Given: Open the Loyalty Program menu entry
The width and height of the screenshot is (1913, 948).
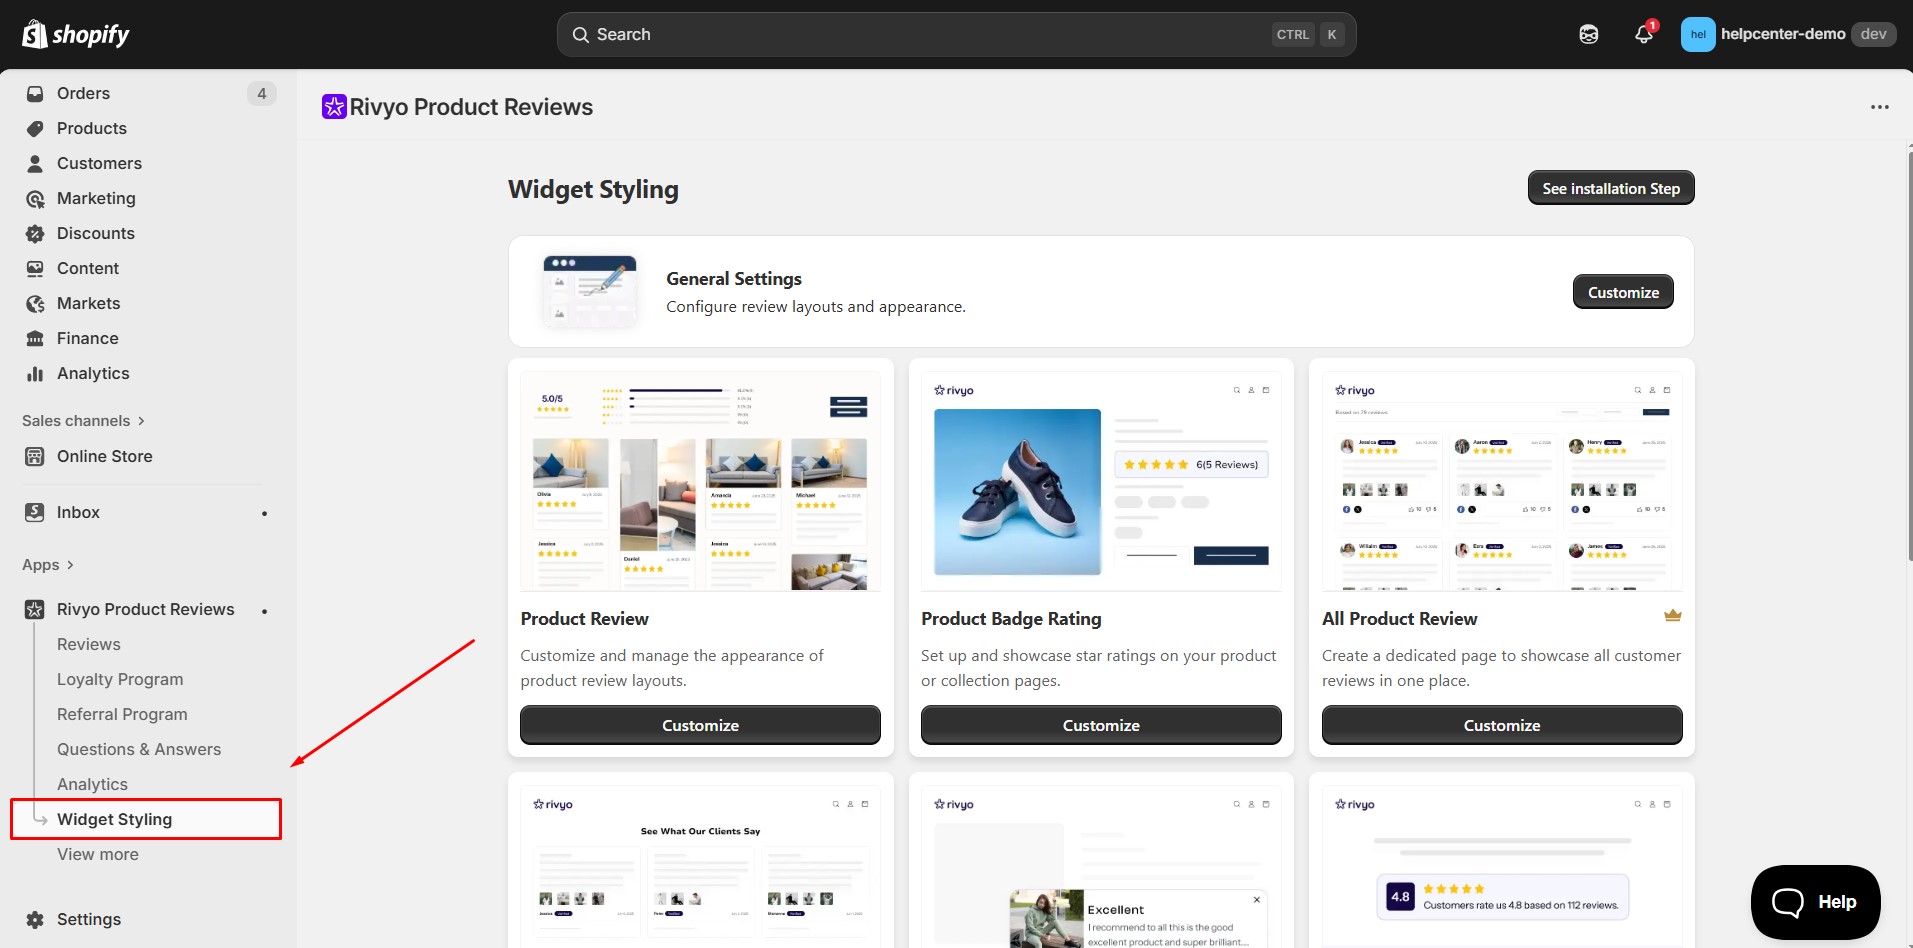Looking at the screenshot, I should tap(119, 679).
